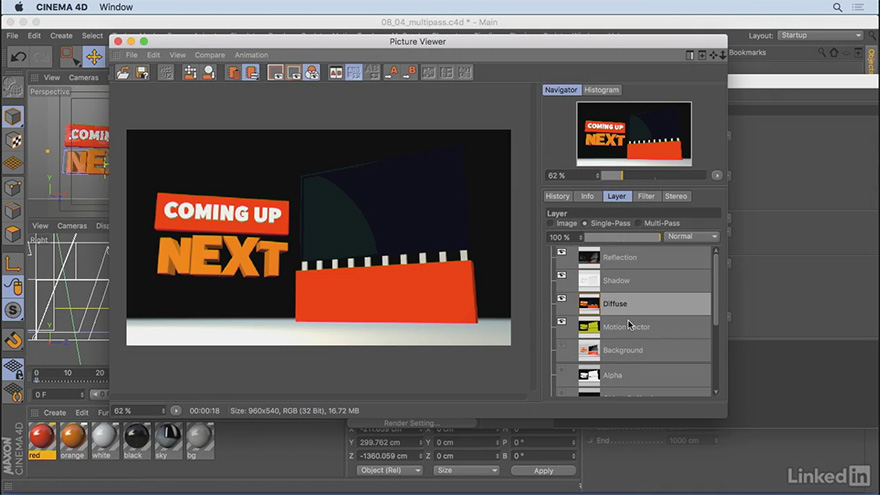Open the Object (Rel) dropdown
Viewport: 880px width, 495px height.
point(389,470)
